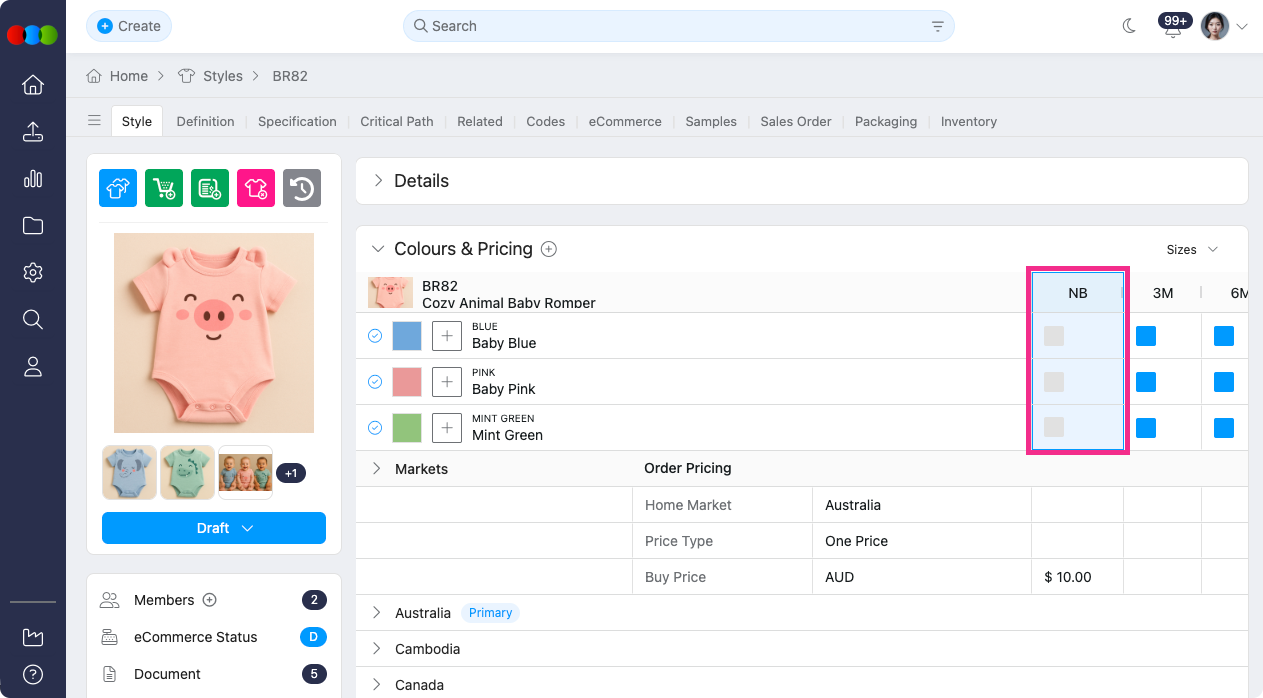Select the green romper thumbnail image
This screenshot has height=698, width=1263.
tap(187, 472)
